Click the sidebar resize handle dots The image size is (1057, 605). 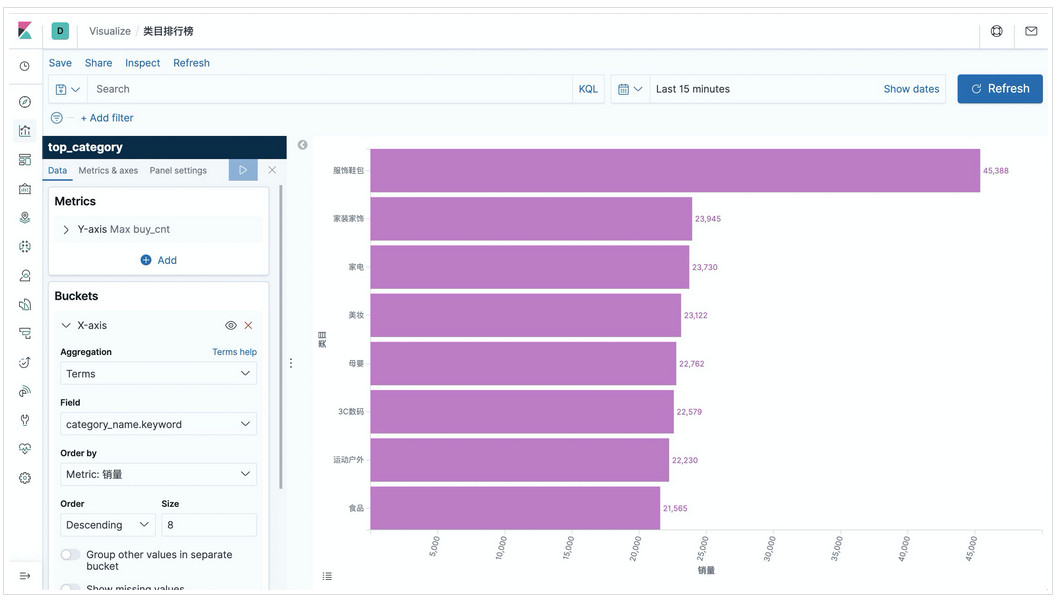(291, 363)
